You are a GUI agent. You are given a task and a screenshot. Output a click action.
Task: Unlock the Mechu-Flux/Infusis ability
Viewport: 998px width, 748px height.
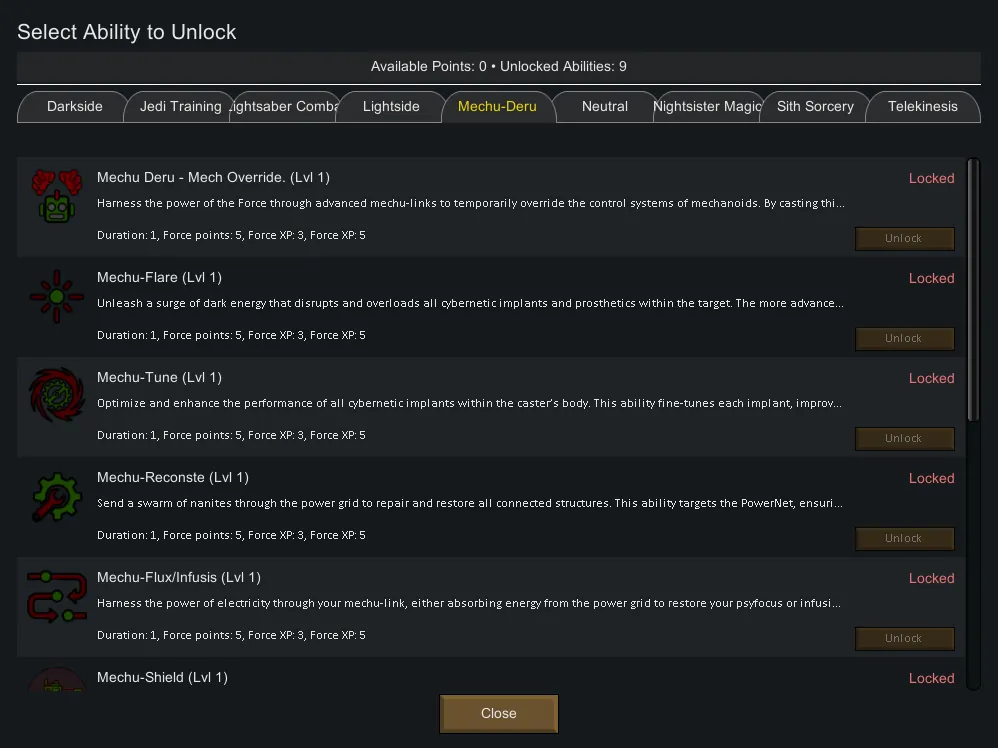coord(904,638)
